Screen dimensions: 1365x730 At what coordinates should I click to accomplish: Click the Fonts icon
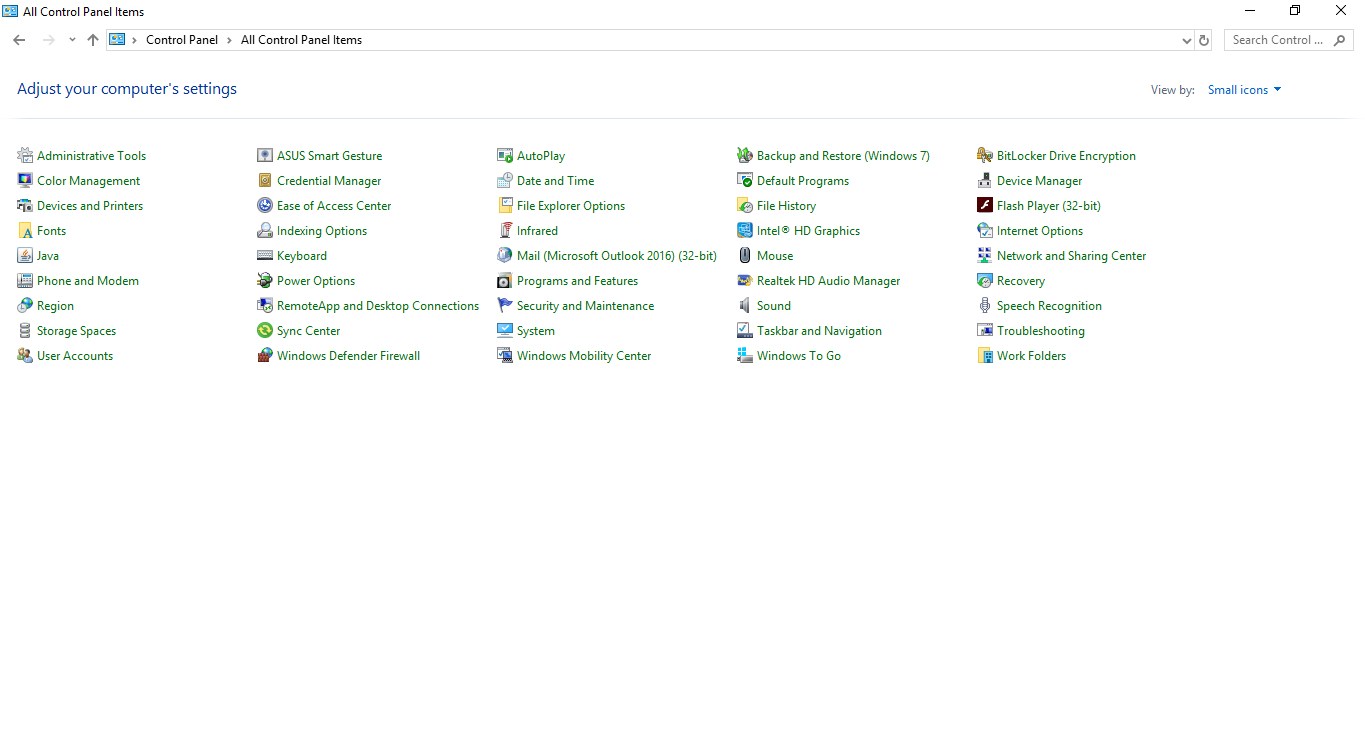pyautogui.click(x=25, y=230)
